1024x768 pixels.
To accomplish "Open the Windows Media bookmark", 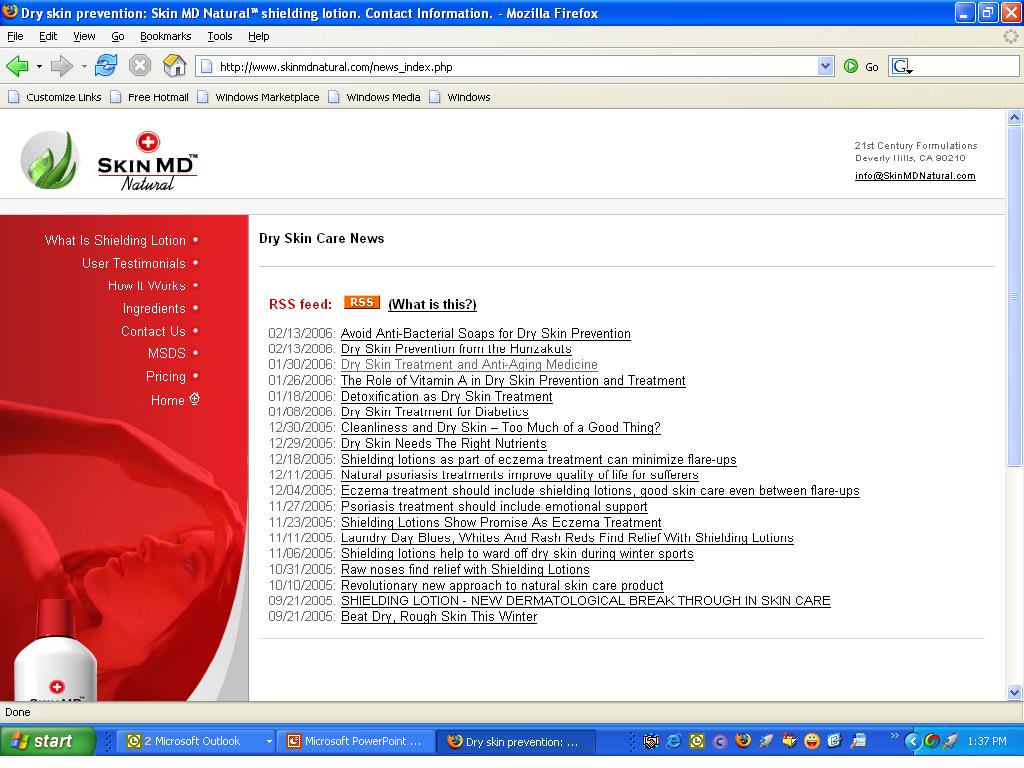I will [x=375, y=97].
